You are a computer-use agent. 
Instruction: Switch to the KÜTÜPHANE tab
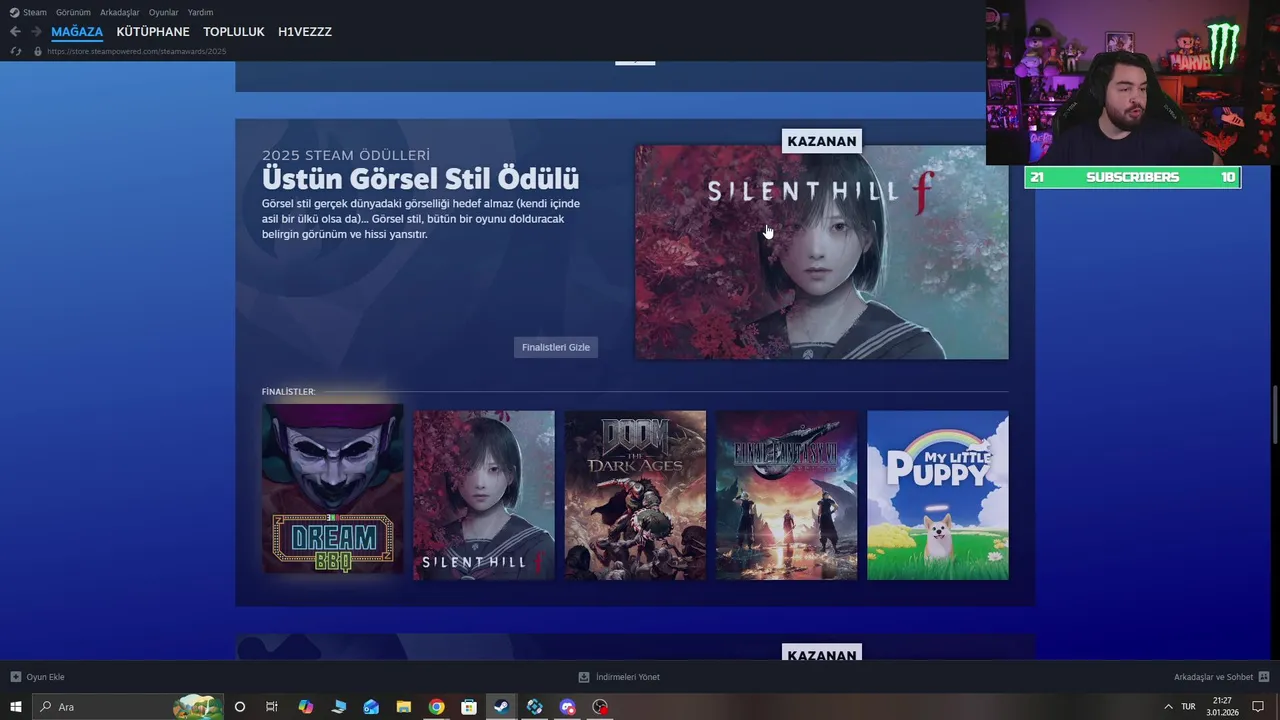point(153,32)
